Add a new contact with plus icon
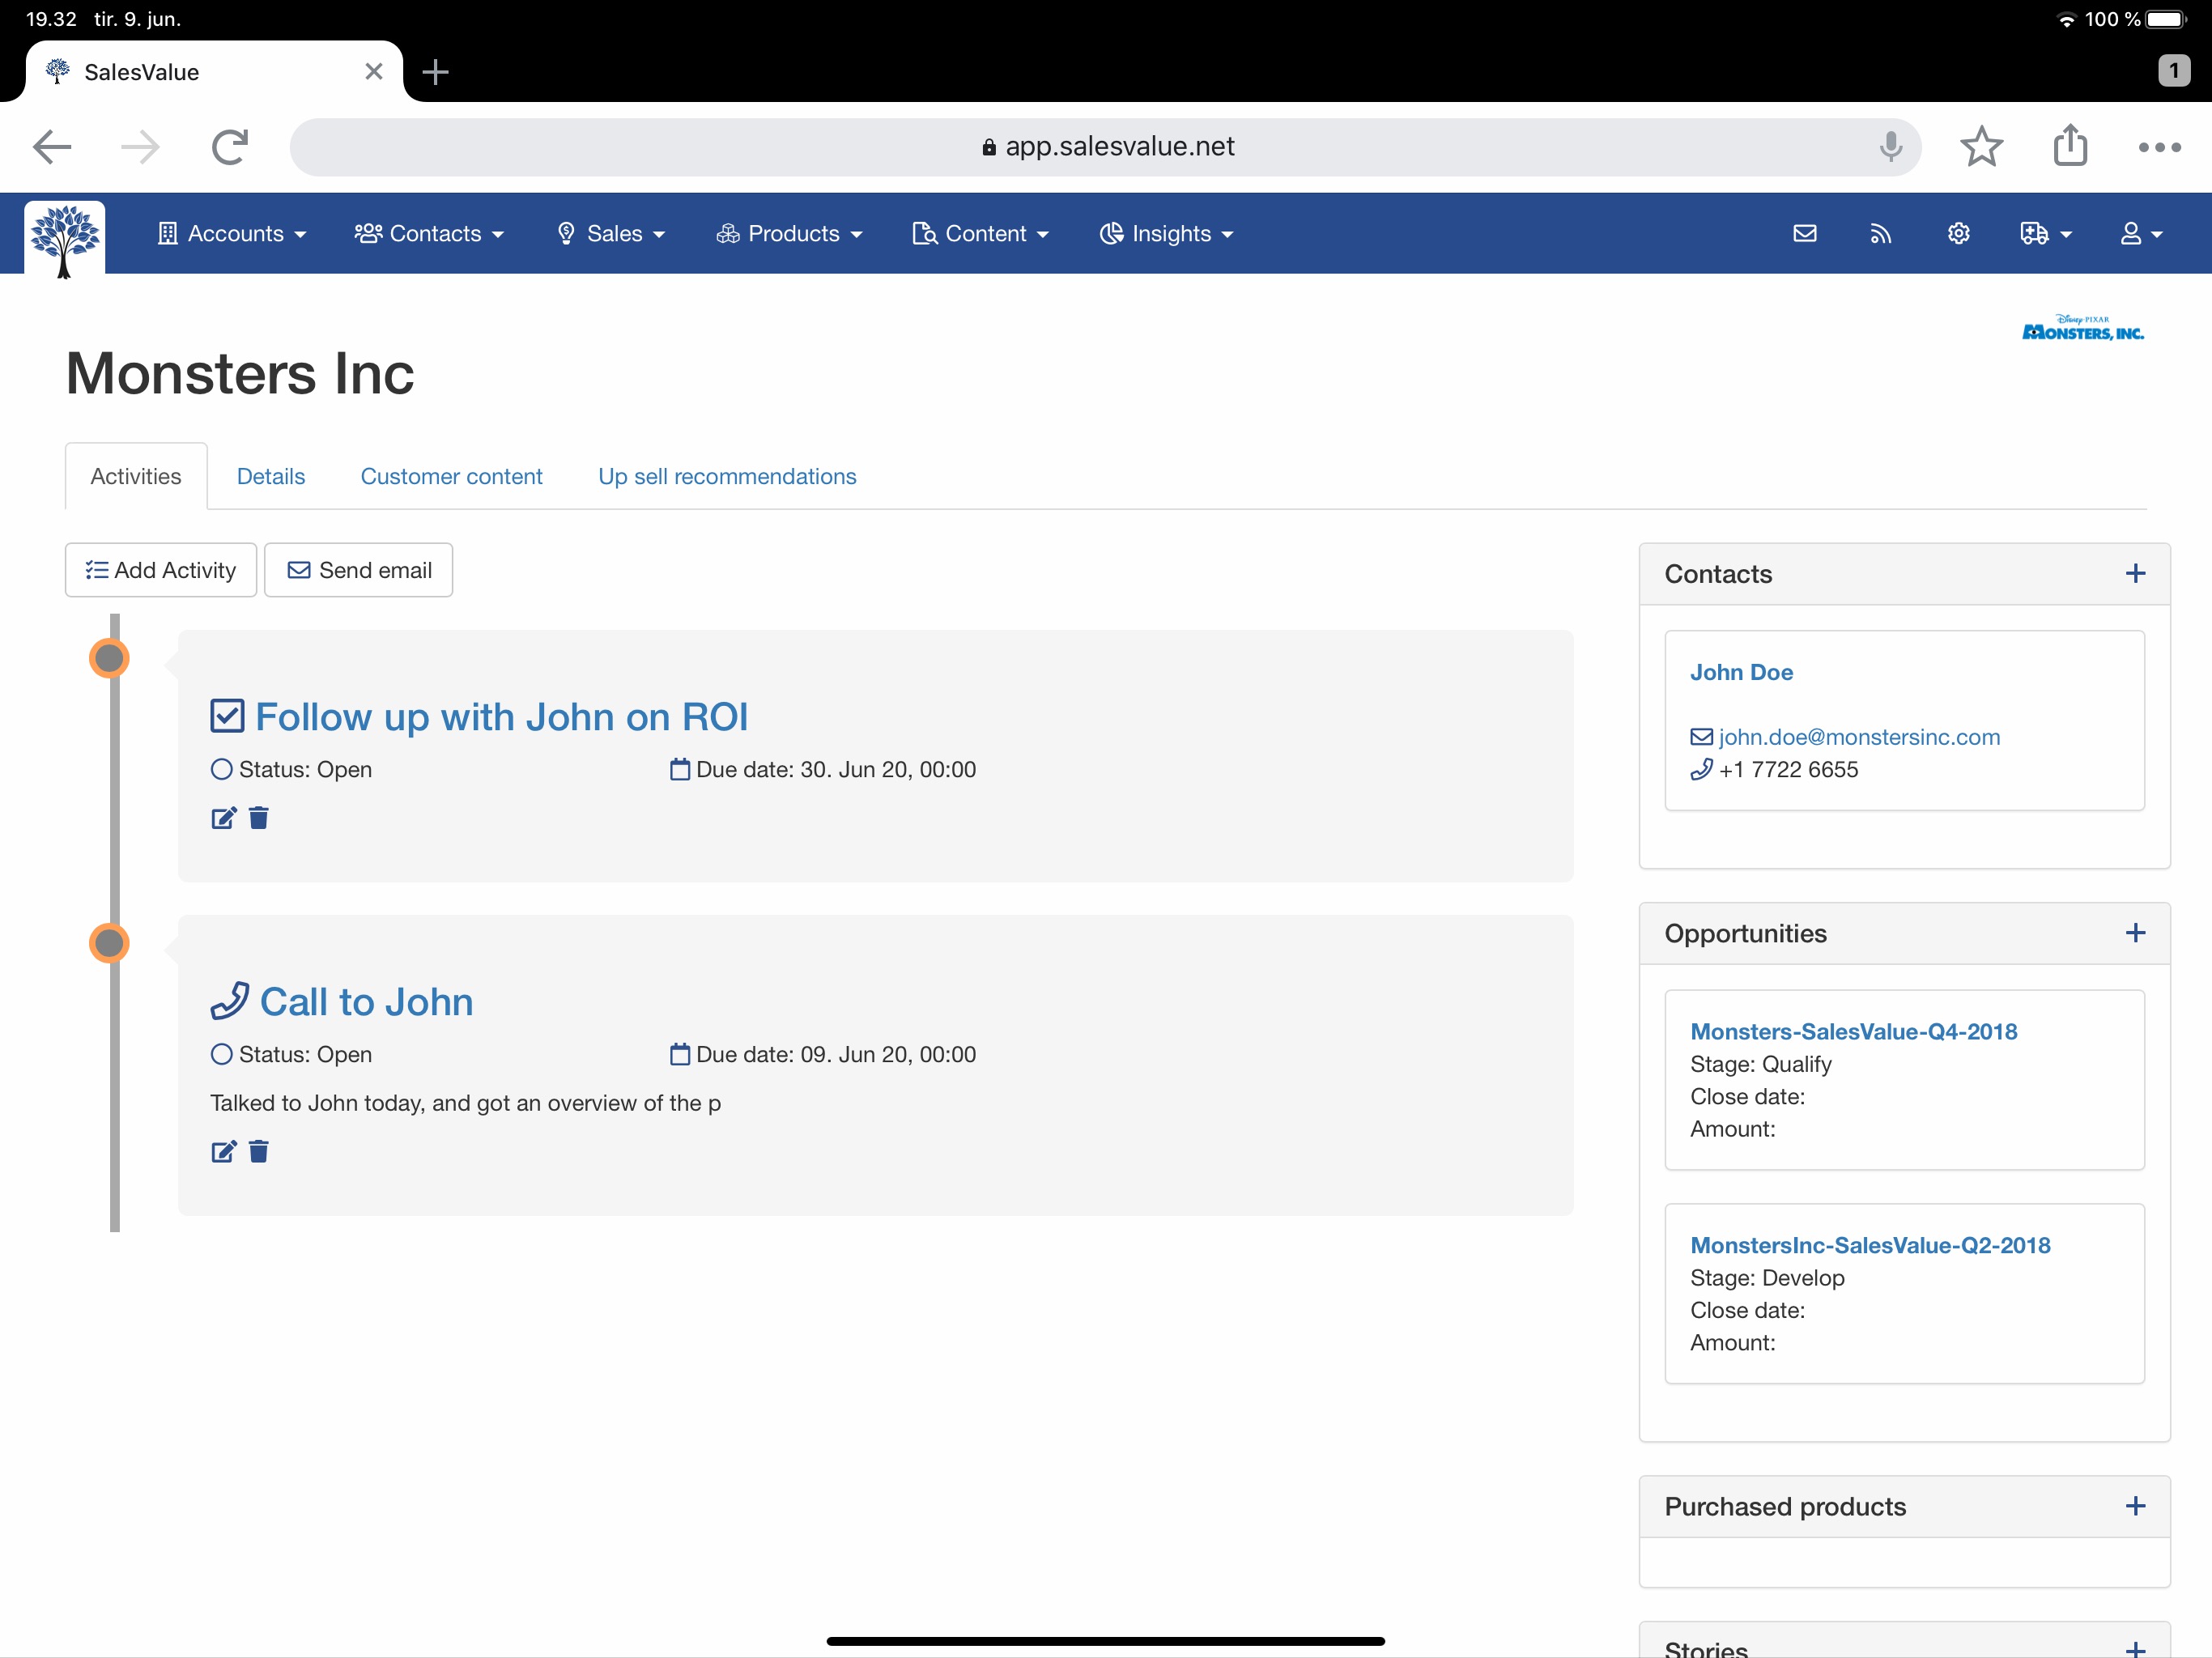Viewport: 2212px width, 1658px height. tap(2135, 574)
